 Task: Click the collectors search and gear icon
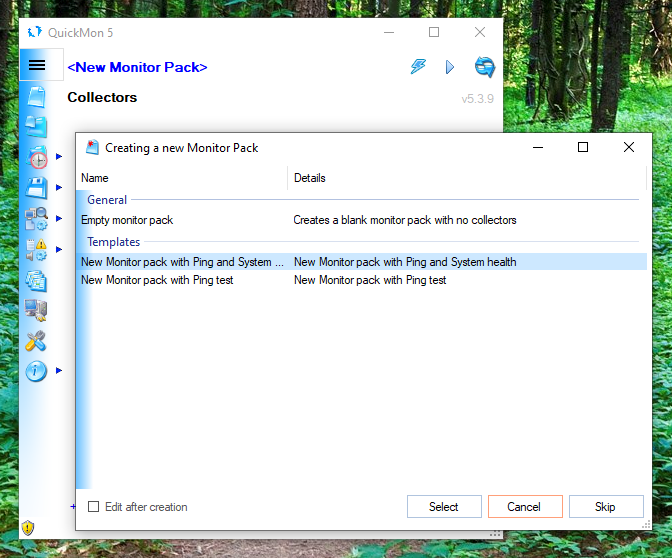tap(36, 219)
